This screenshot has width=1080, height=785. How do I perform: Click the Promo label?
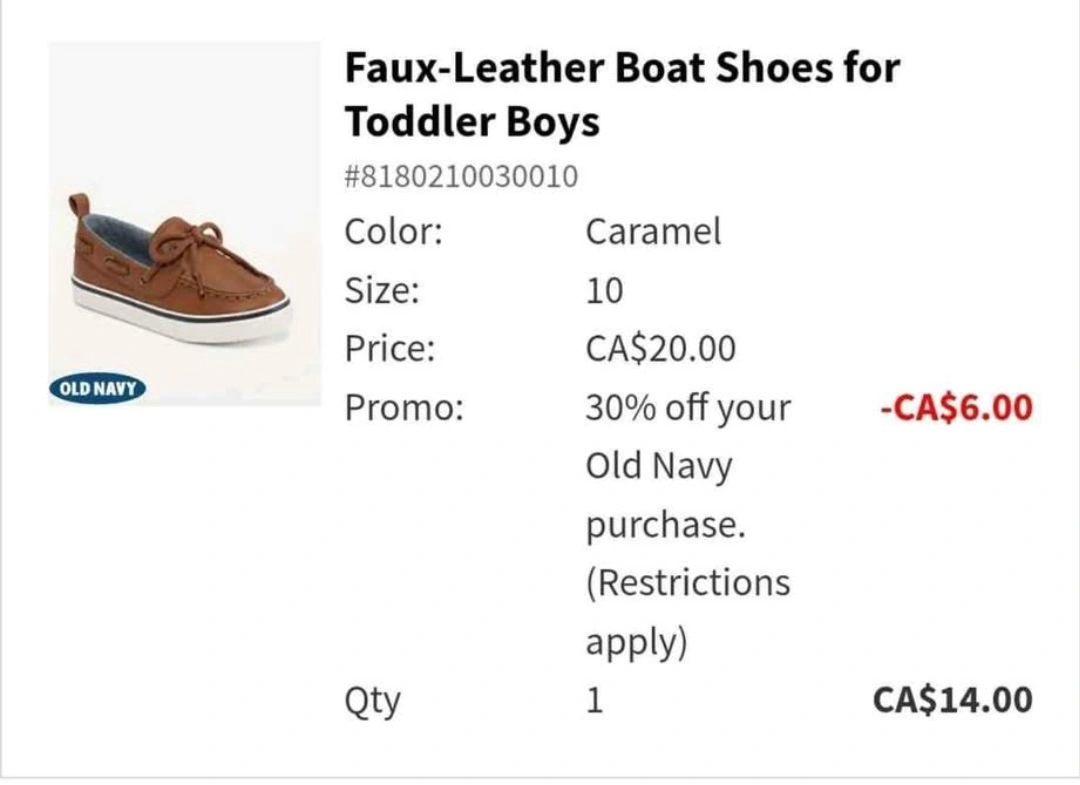pos(404,408)
